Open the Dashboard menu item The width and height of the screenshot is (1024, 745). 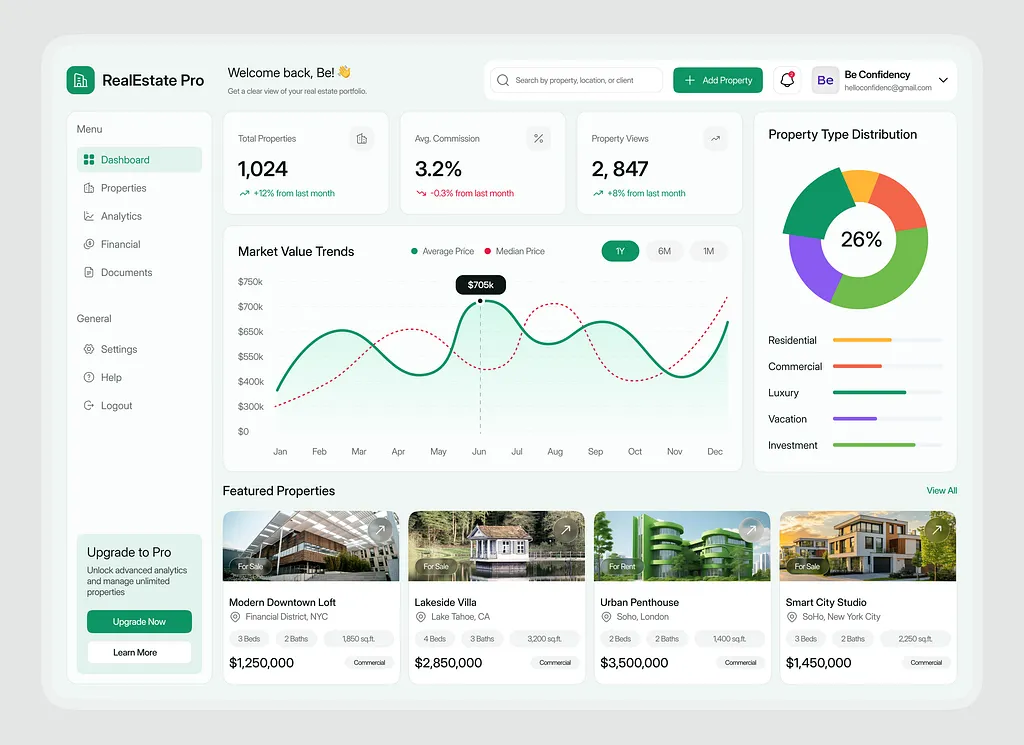(139, 160)
